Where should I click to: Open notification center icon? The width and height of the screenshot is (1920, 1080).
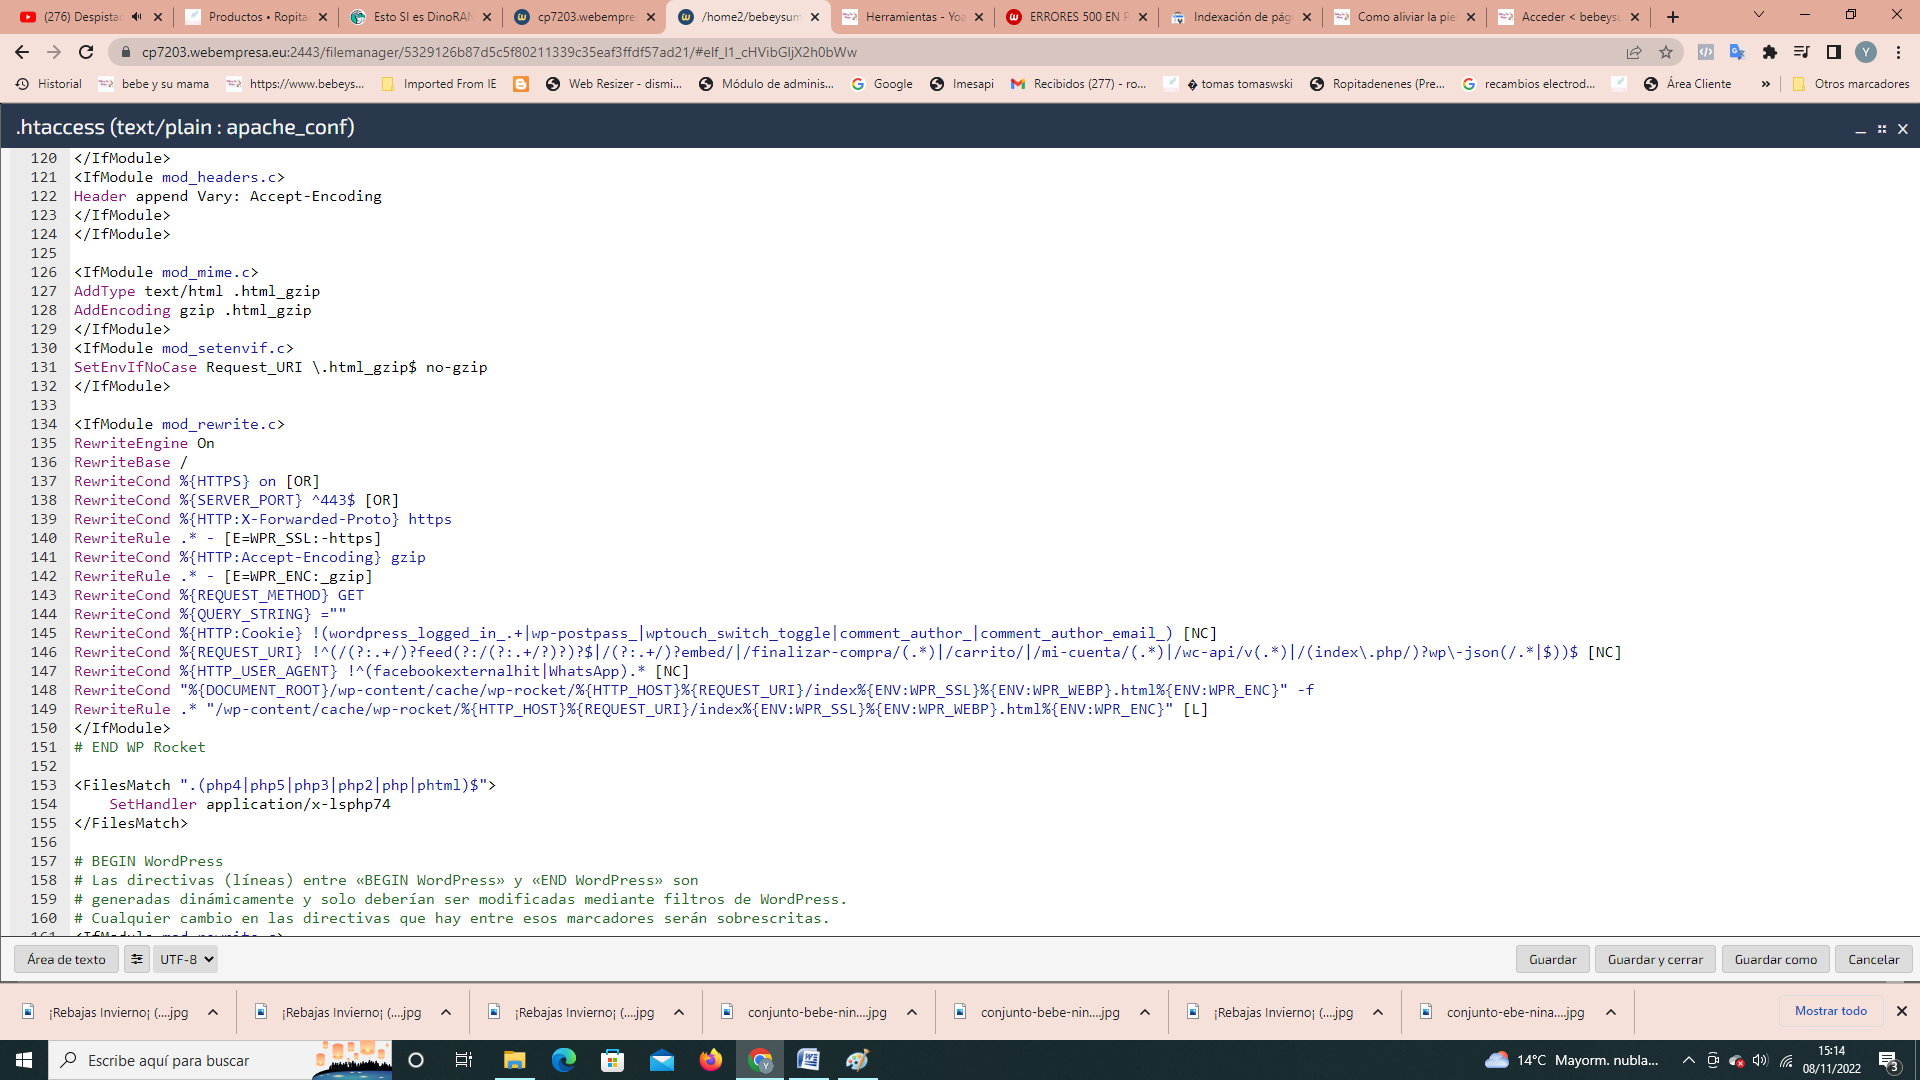click(1889, 1060)
